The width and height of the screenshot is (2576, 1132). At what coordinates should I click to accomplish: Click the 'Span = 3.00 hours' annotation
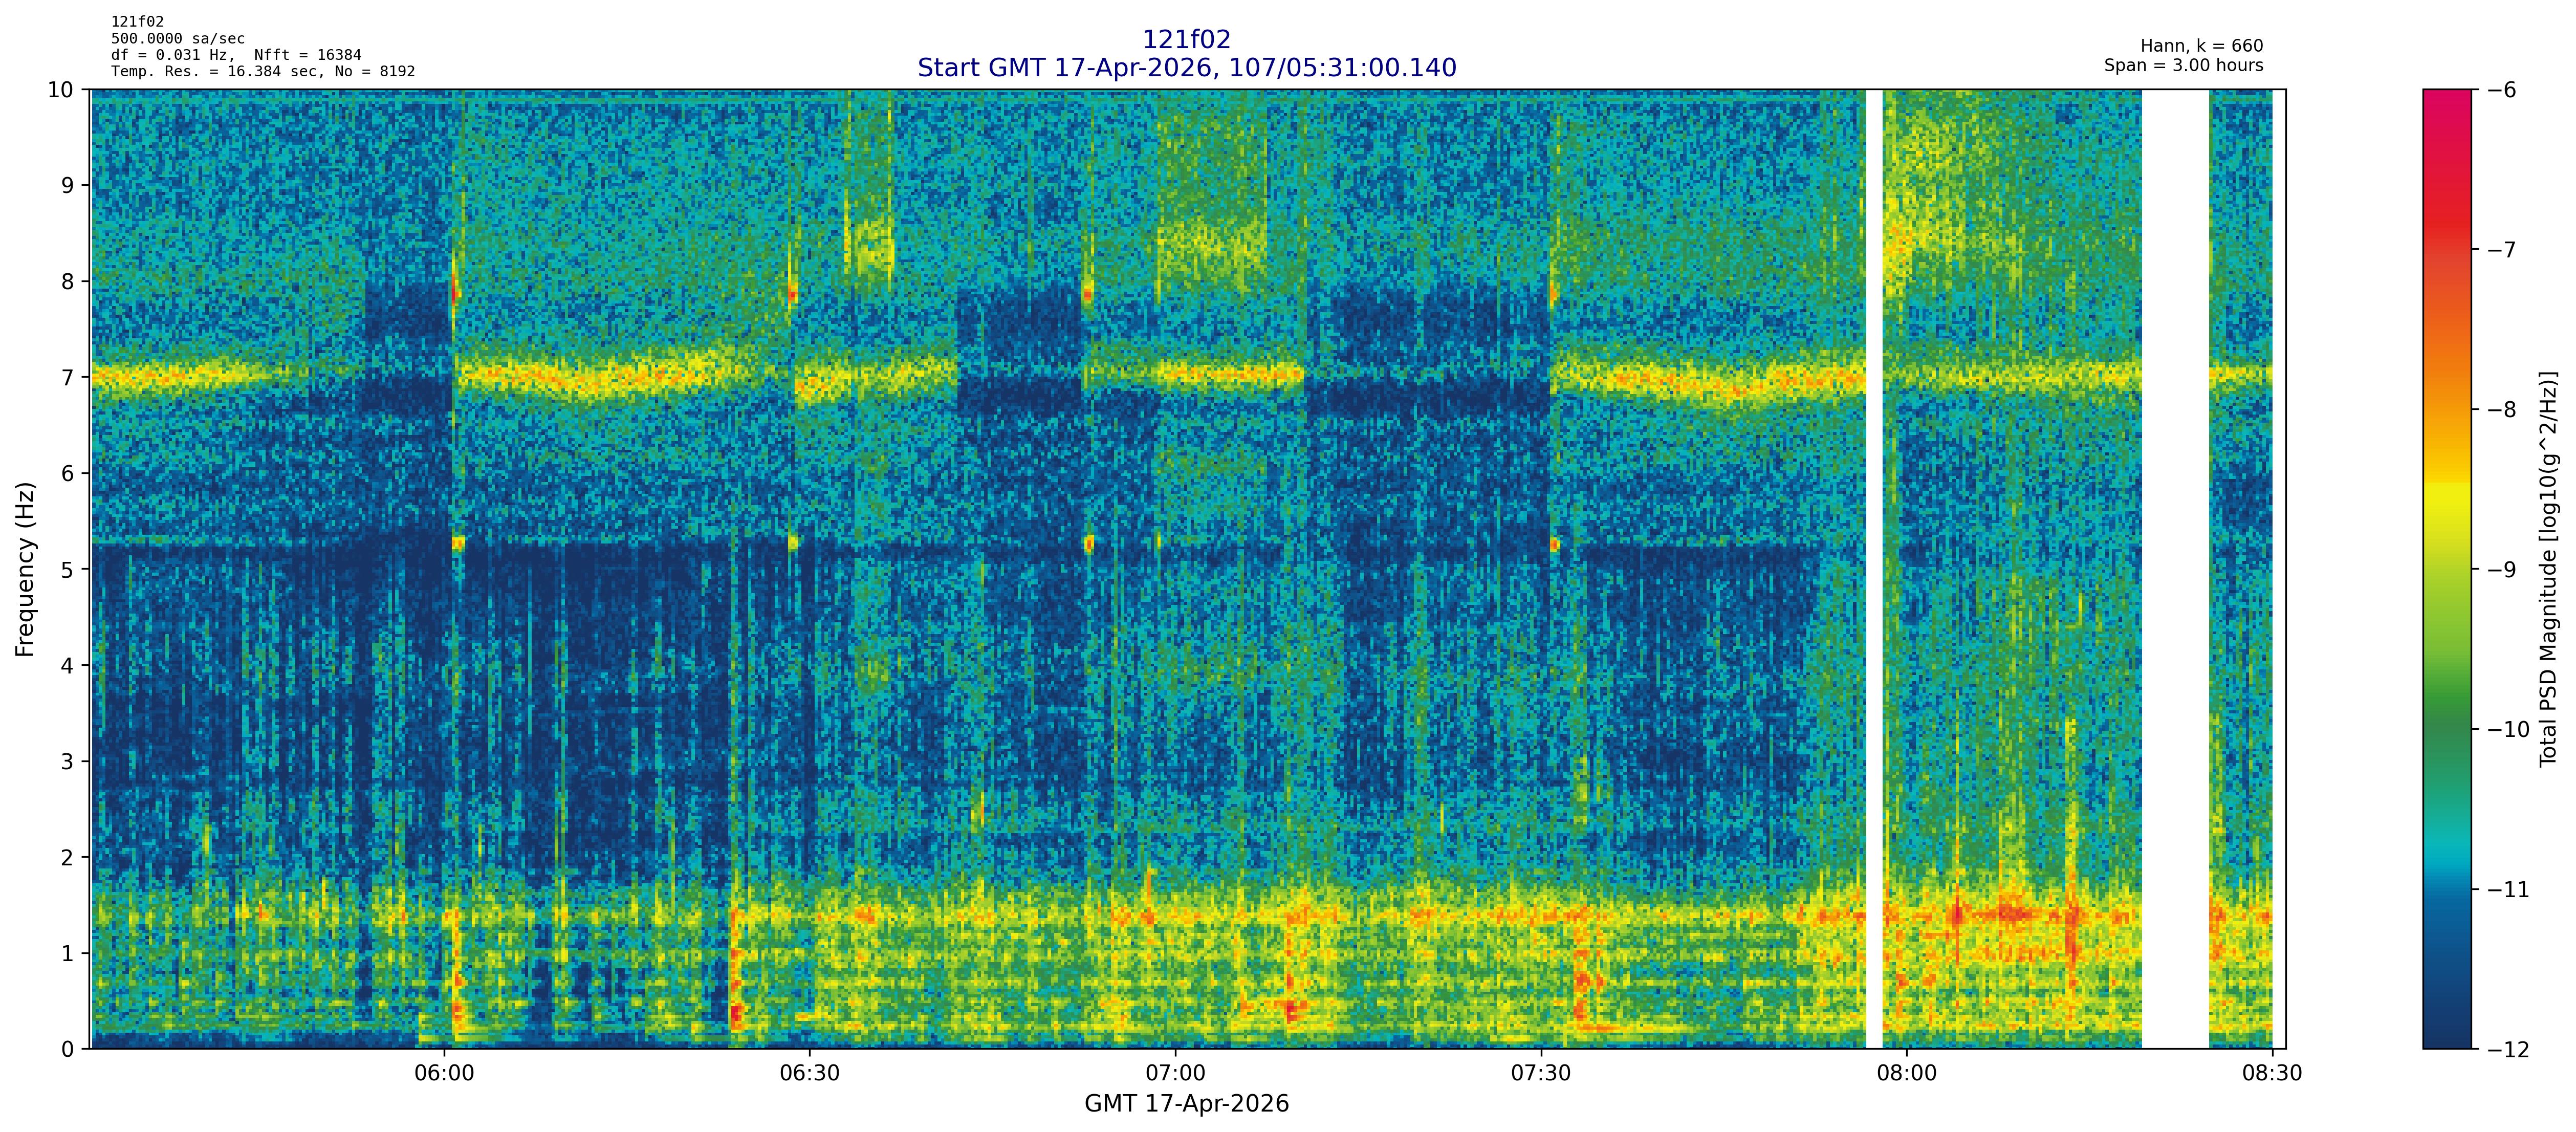2183,65
